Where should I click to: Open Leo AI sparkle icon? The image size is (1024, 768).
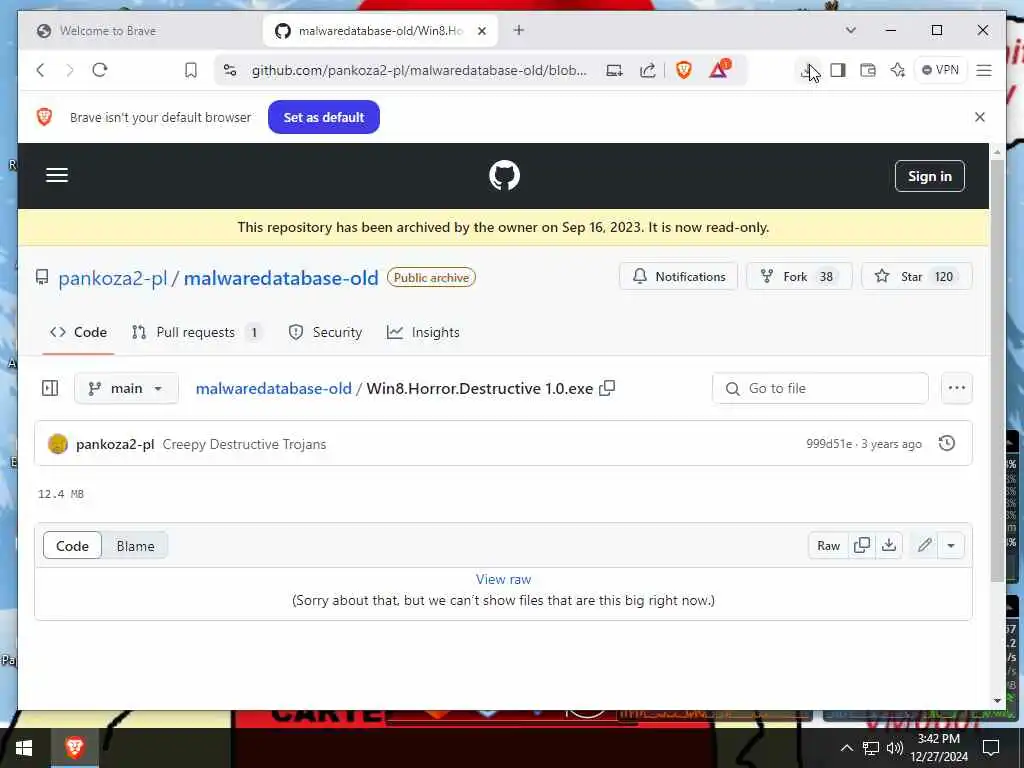coord(898,70)
